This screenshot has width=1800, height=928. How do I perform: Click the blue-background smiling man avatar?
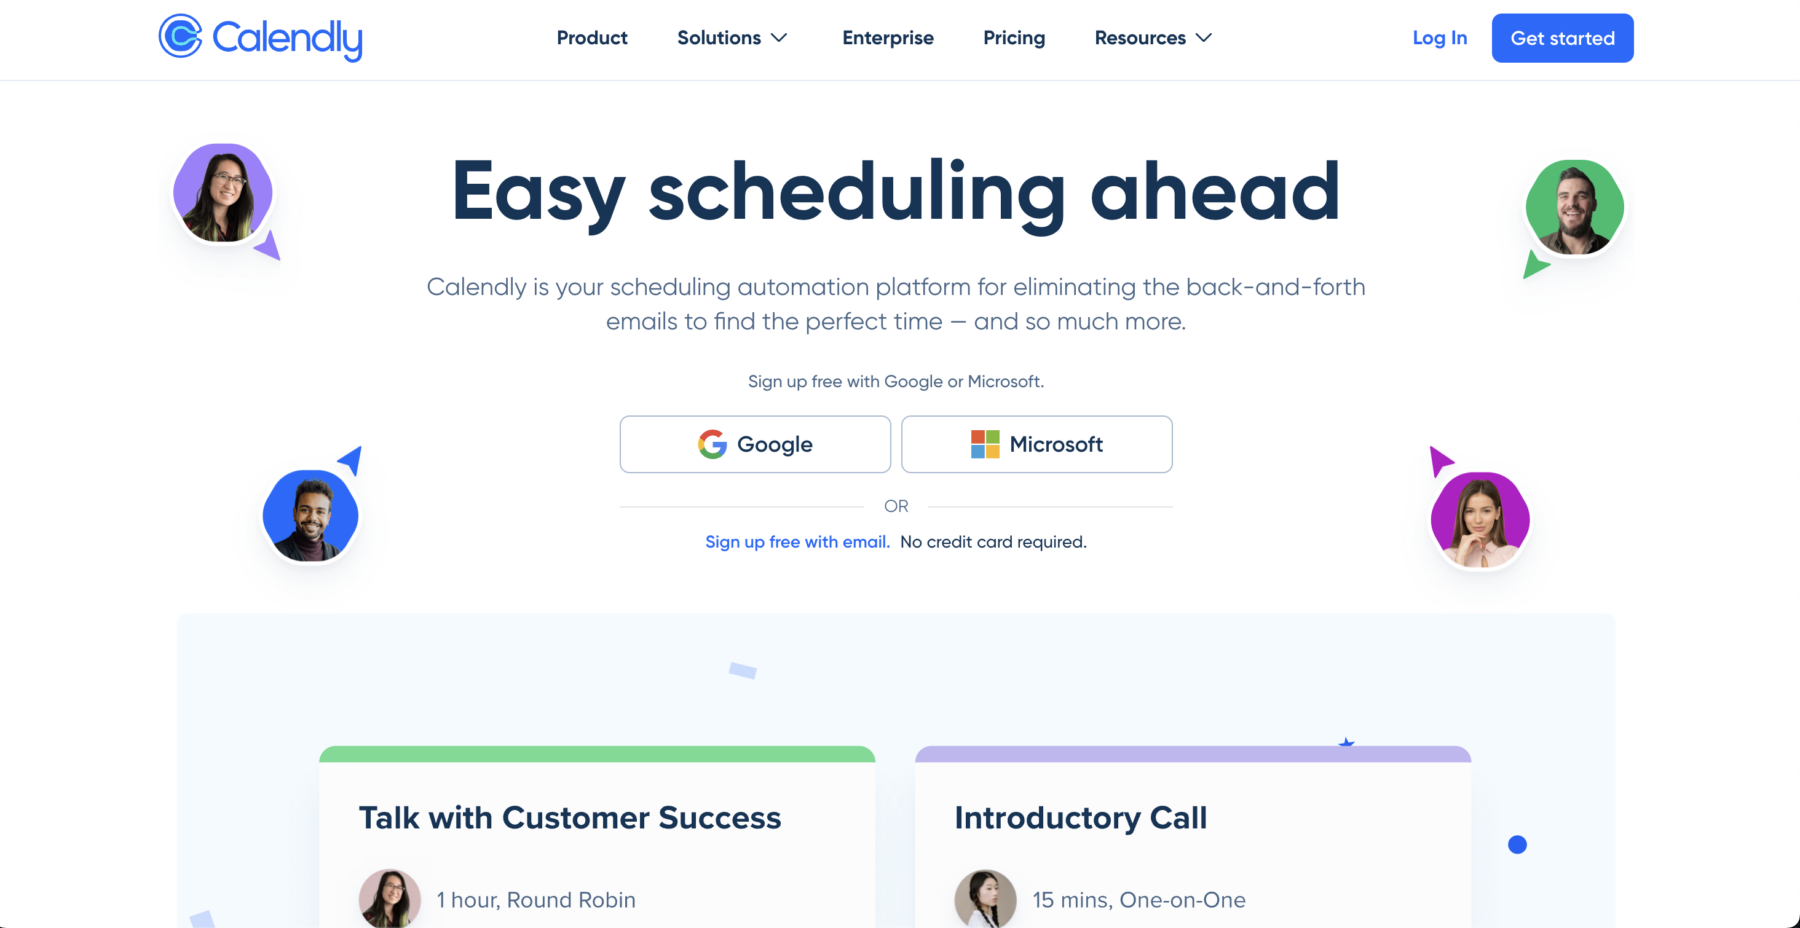point(310,515)
